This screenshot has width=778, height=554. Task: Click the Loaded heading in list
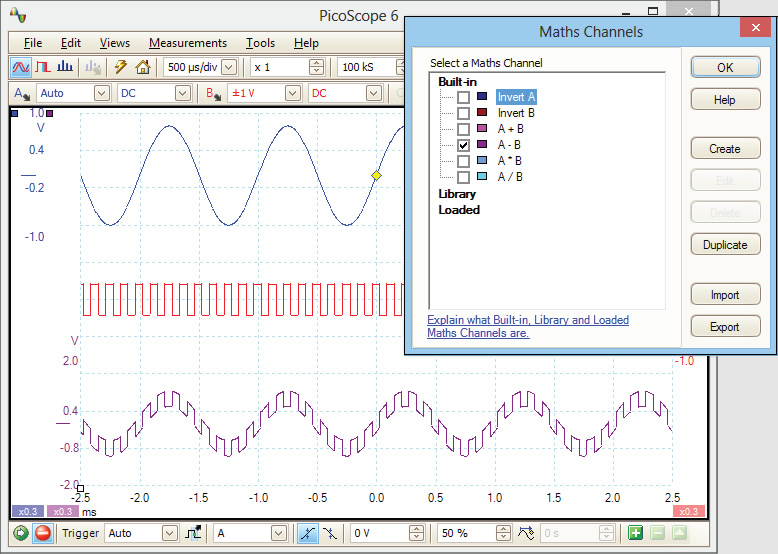pyautogui.click(x=459, y=210)
